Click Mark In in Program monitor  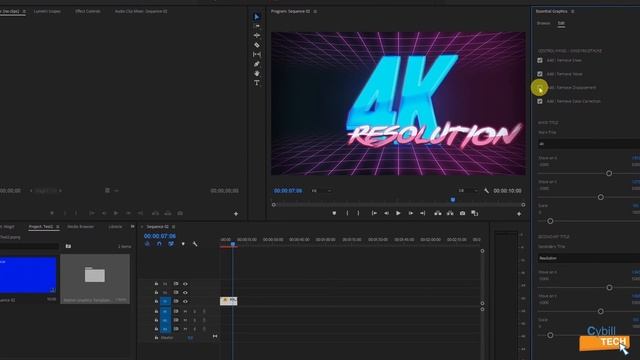point(347,213)
